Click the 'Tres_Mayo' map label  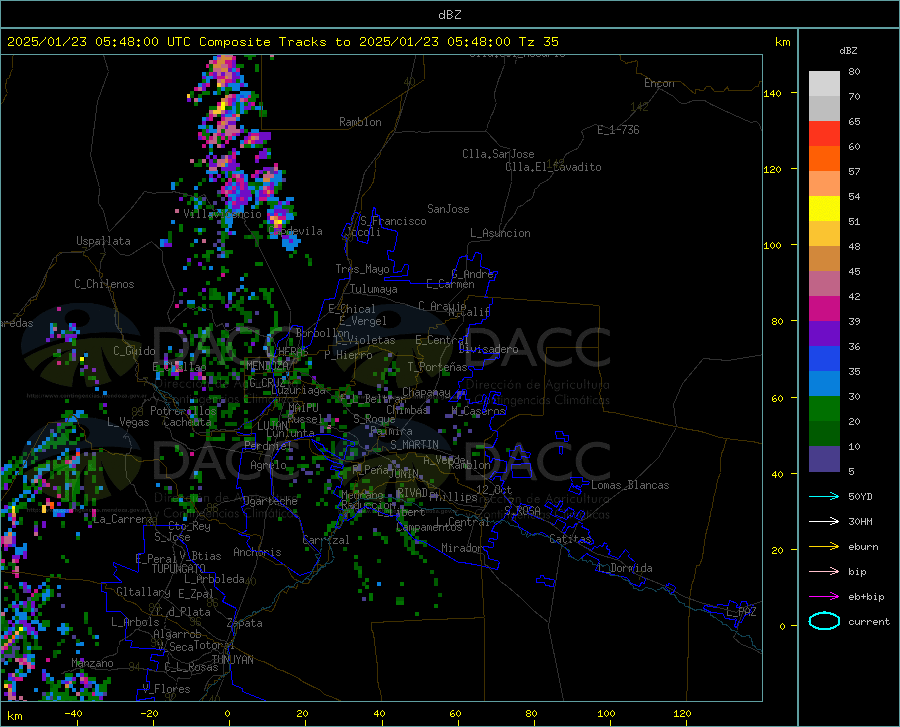tap(362, 269)
